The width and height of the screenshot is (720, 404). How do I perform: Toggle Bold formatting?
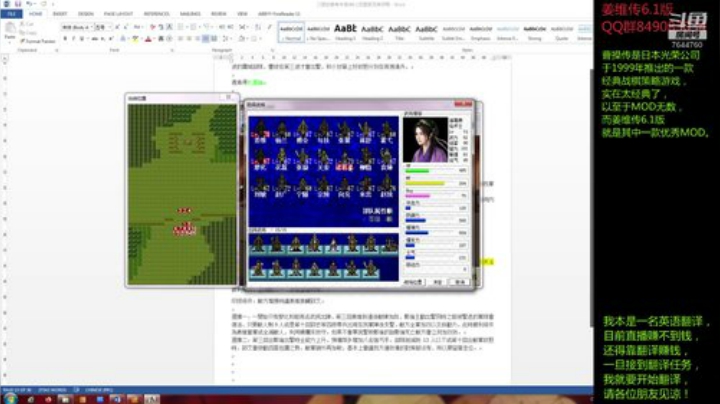tap(65, 39)
